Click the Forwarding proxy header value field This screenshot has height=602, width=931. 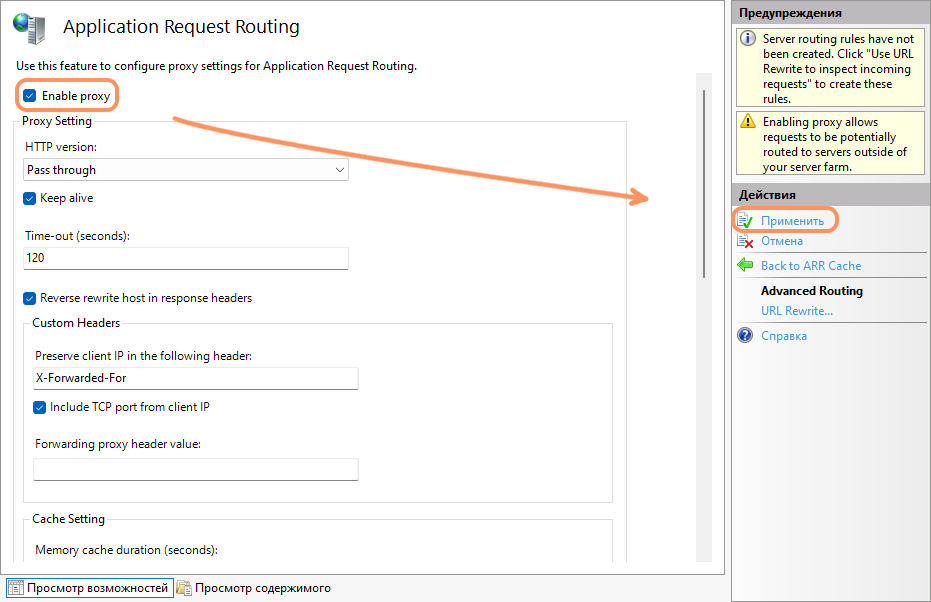pos(195,469)
